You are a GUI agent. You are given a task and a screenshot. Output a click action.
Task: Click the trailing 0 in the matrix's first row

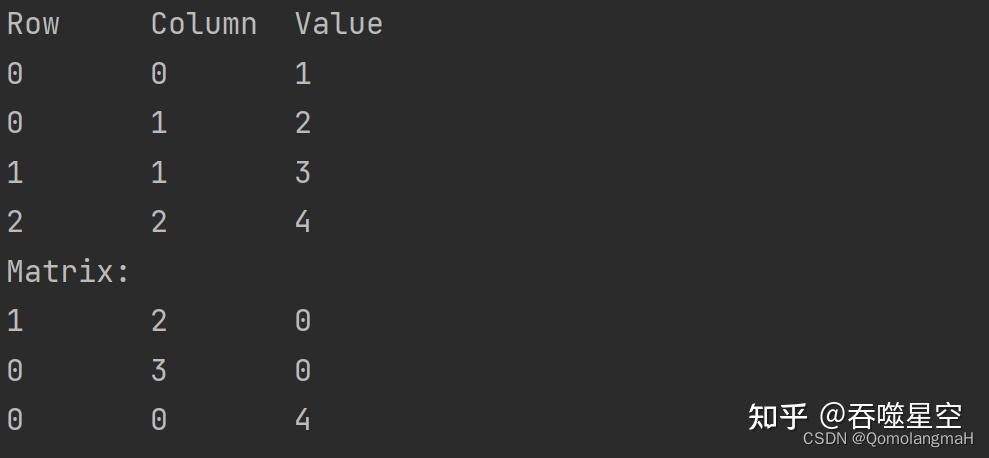click(303, 321)
